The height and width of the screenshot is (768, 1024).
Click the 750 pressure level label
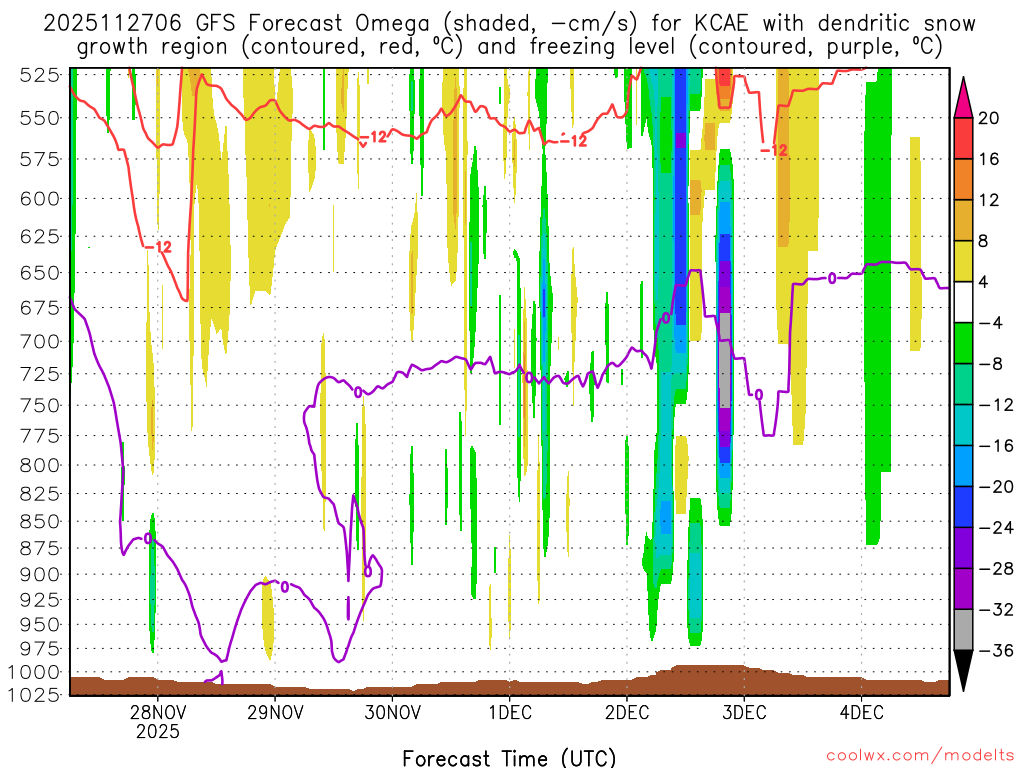pyautogui.click(x=40, y=406)
